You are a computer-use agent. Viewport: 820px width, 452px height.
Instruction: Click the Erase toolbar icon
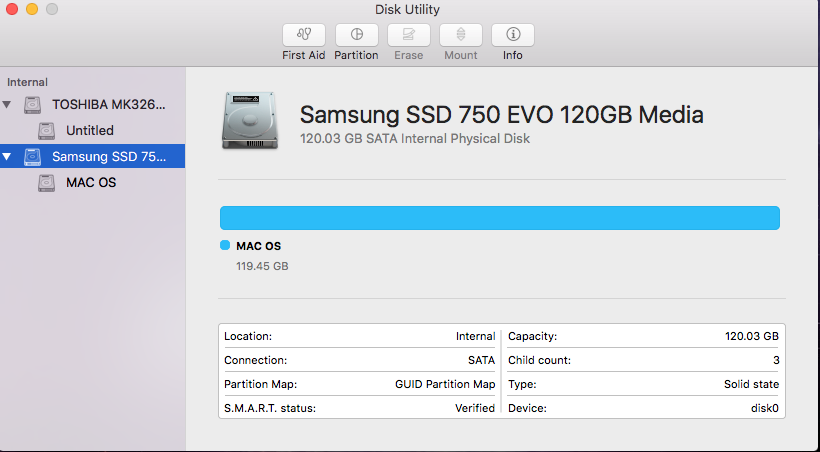tap(408, 35)
